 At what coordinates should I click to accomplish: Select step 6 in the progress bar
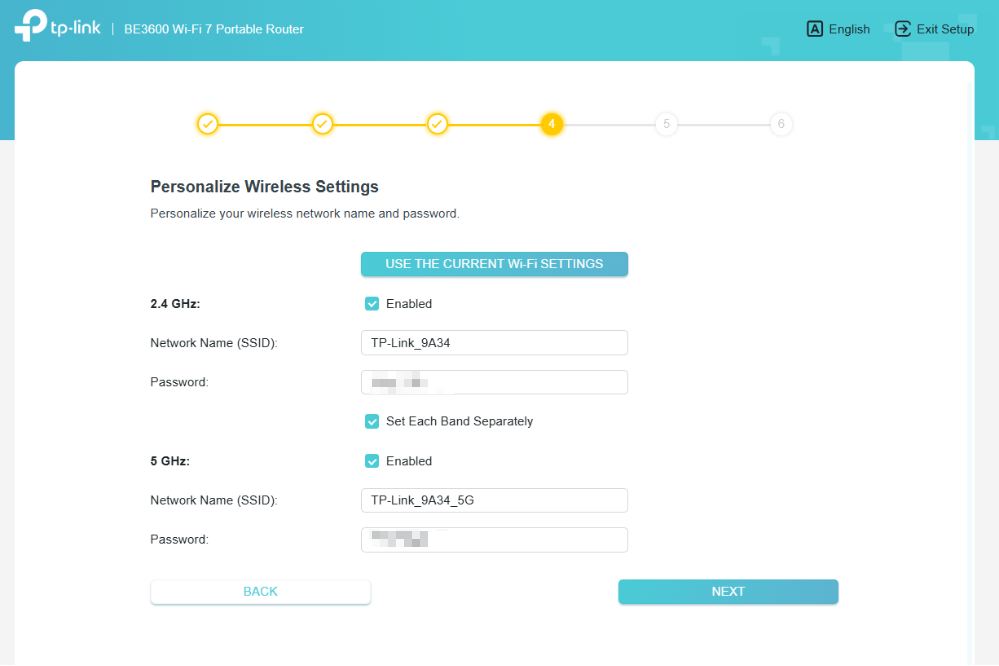coord(781,124)
